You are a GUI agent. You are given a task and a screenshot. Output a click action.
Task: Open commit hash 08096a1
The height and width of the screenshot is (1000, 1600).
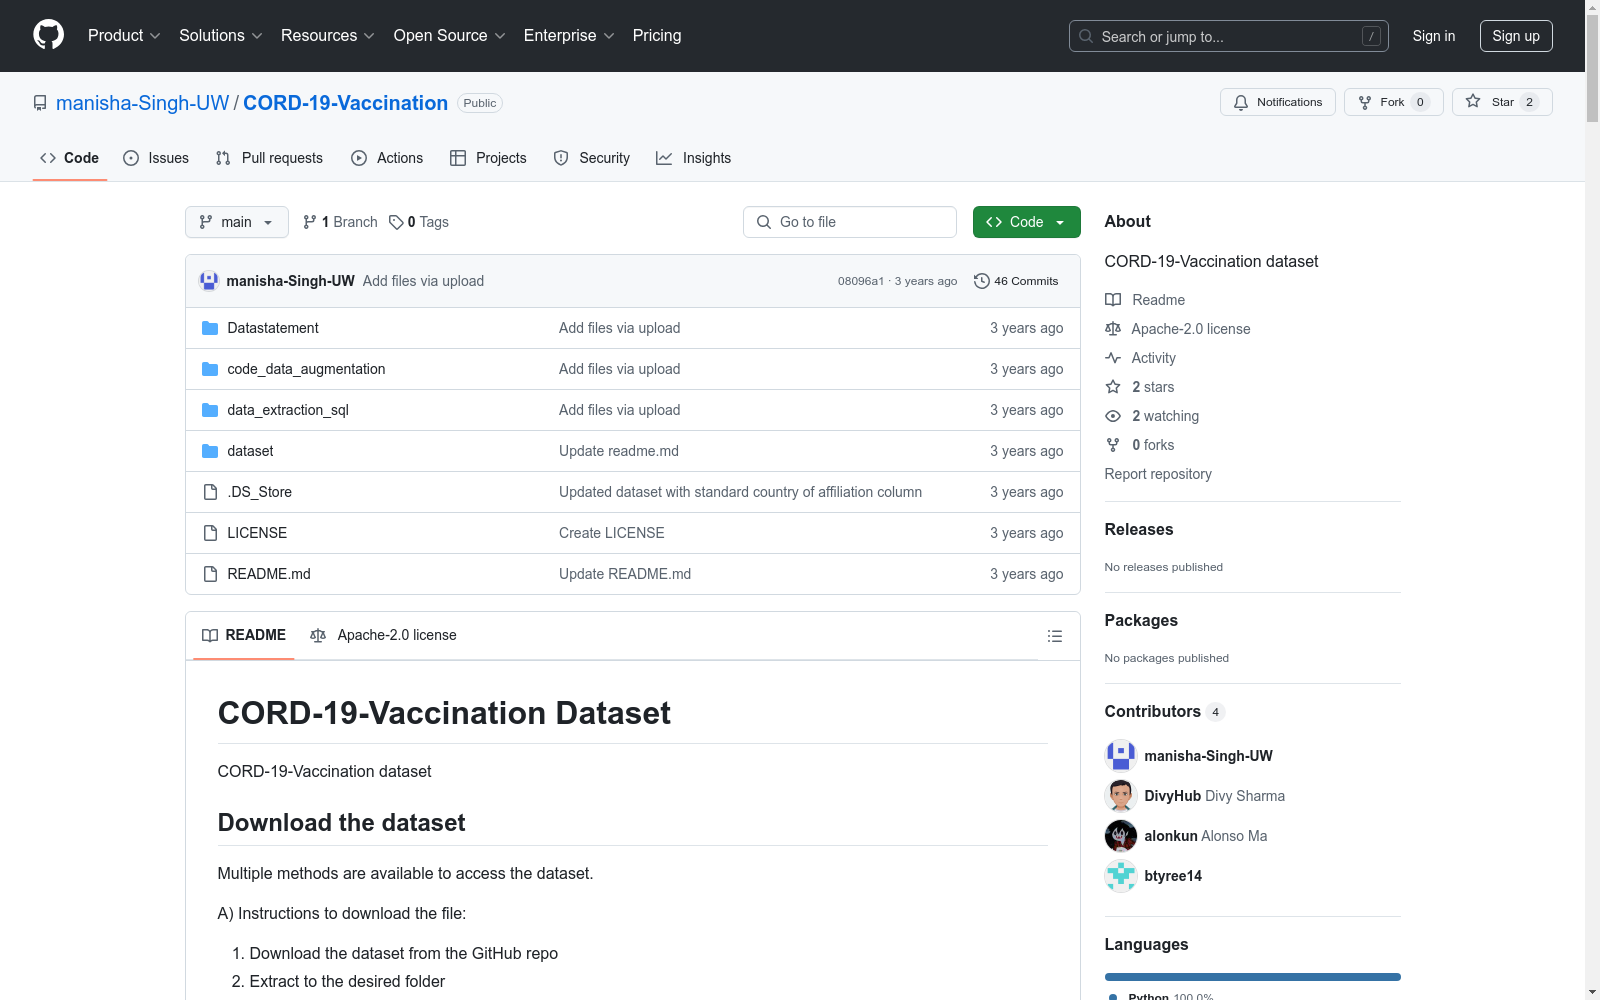coord(861,281)
